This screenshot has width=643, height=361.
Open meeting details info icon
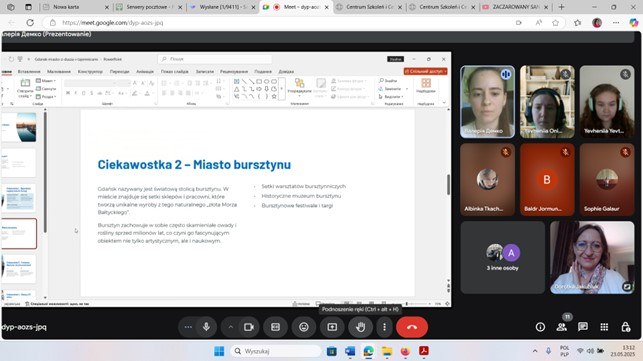click(540, 327)
